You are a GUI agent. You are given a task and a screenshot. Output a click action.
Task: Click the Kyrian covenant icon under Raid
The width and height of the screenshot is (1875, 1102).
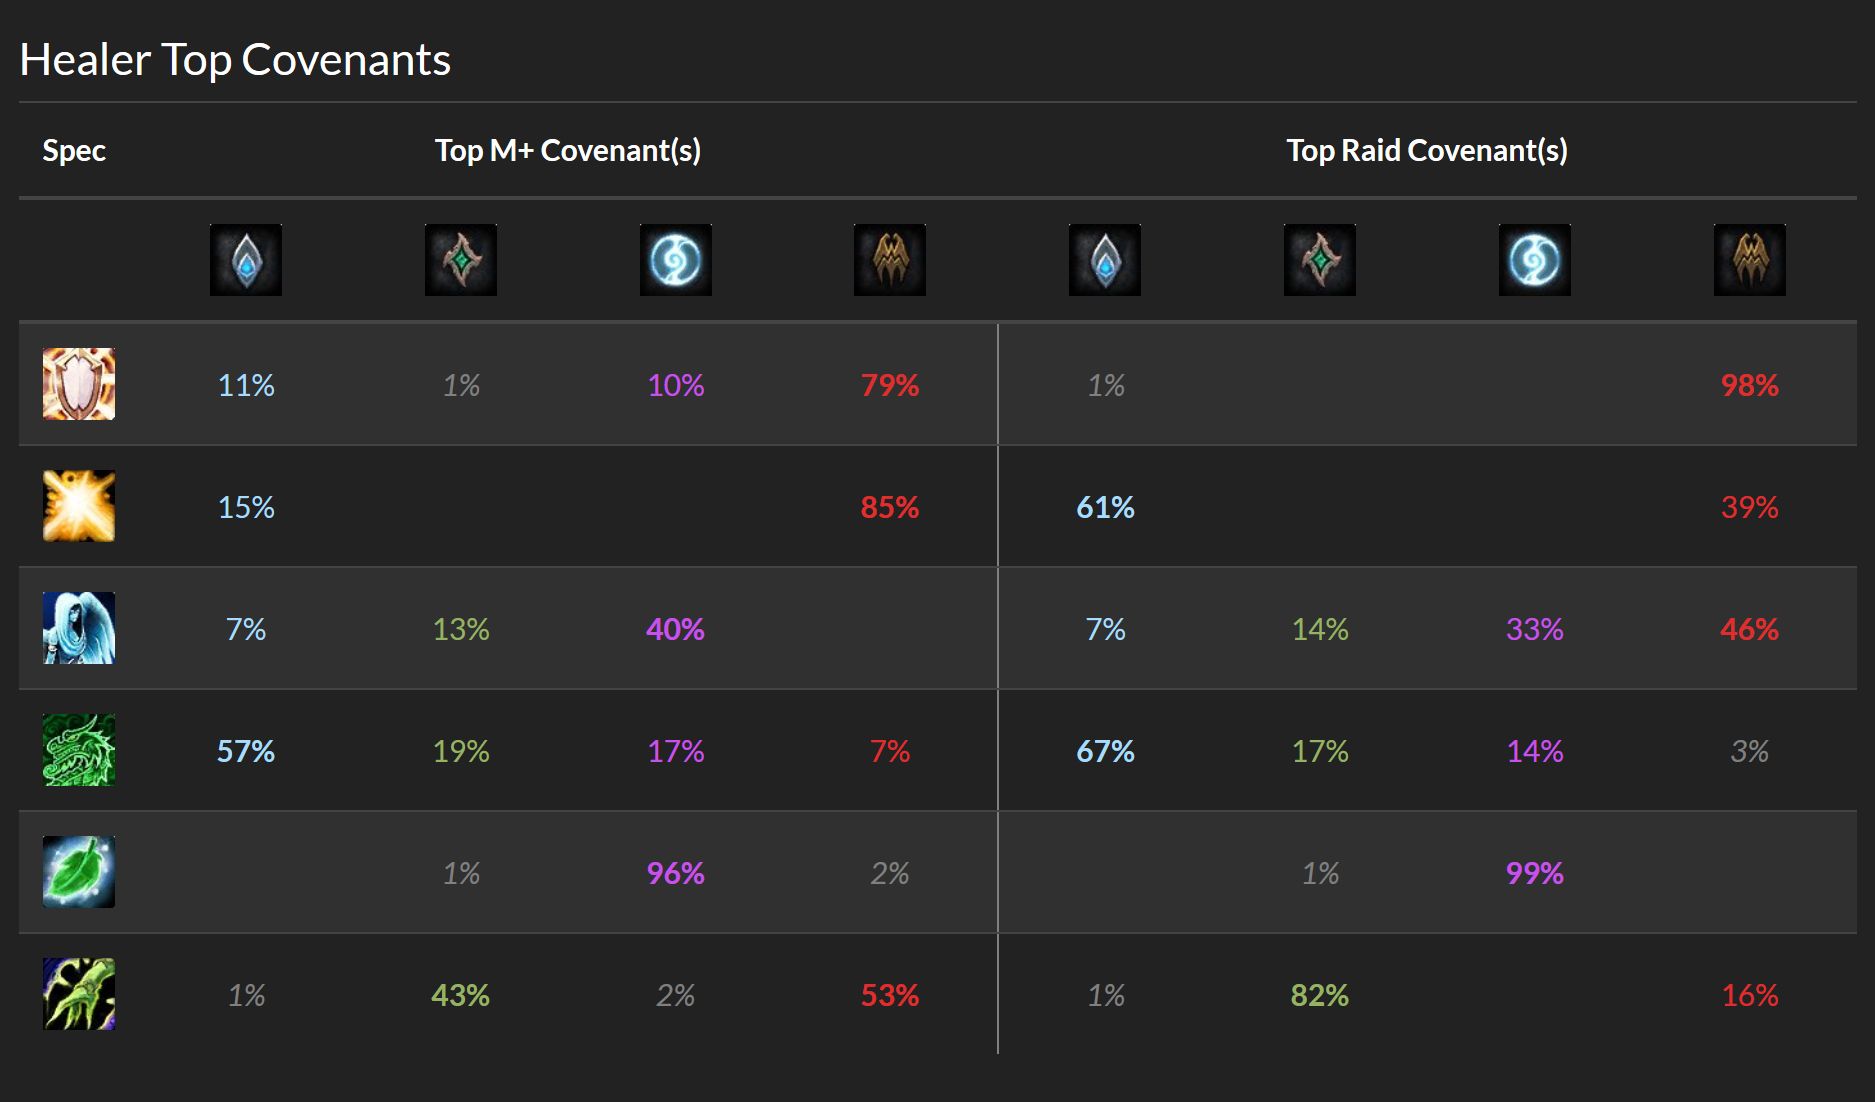1105,260
